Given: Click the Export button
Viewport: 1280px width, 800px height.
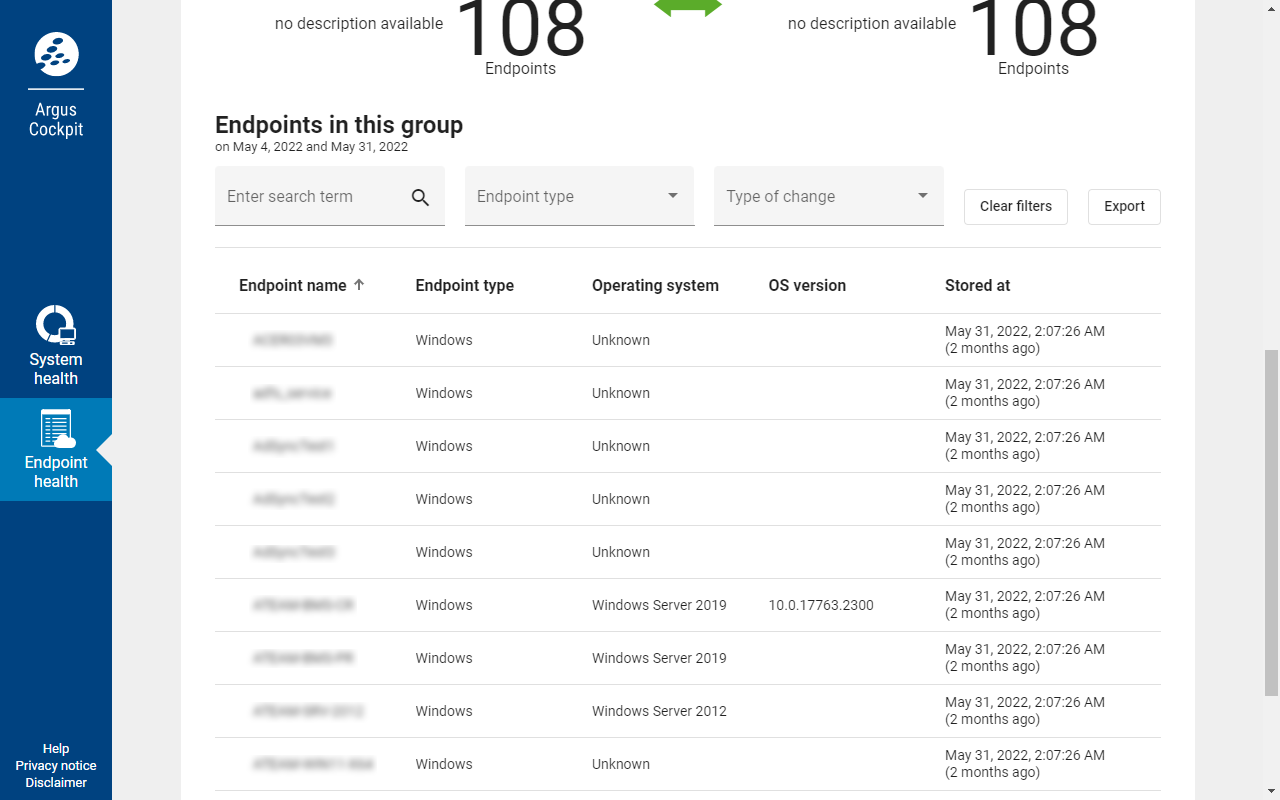Looking at the screenshot, I should click(1124, 206).
